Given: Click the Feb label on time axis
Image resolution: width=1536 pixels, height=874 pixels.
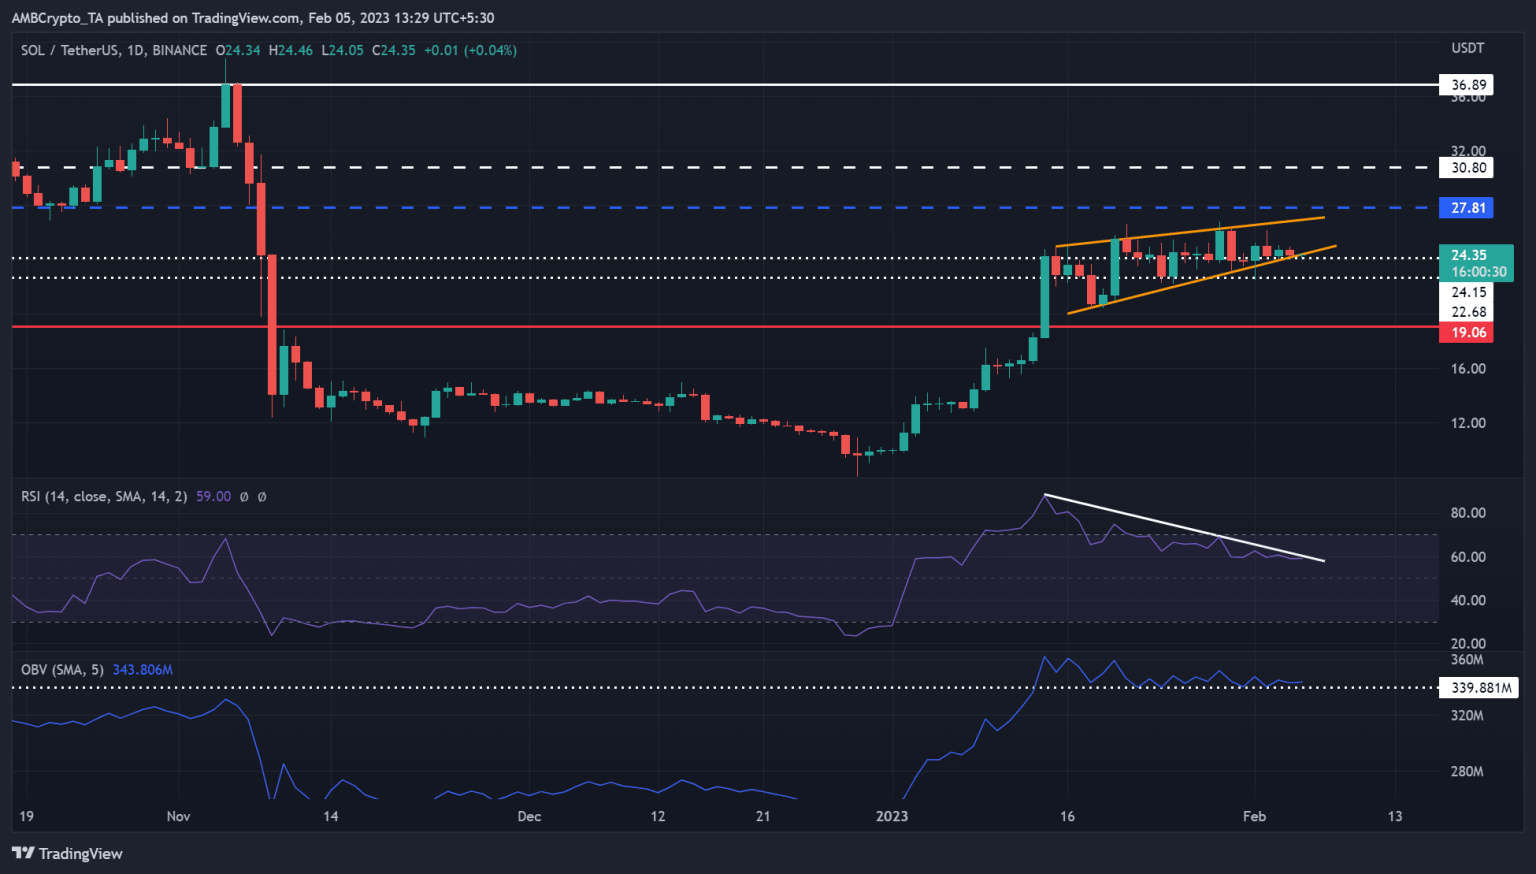Looking at the screenshot, I should [1254, 816].
